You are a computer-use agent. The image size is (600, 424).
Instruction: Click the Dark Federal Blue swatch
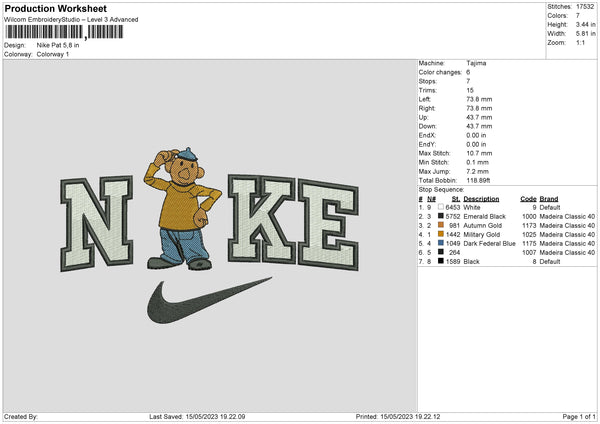(x=441, y=243)
